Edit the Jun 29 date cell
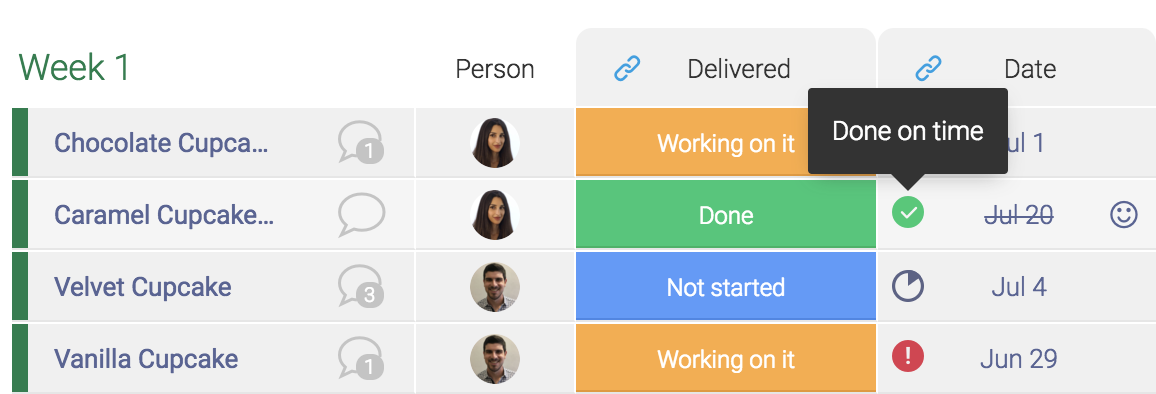The width and height of the screenshot is (1156, 394). coord(1019,359)
